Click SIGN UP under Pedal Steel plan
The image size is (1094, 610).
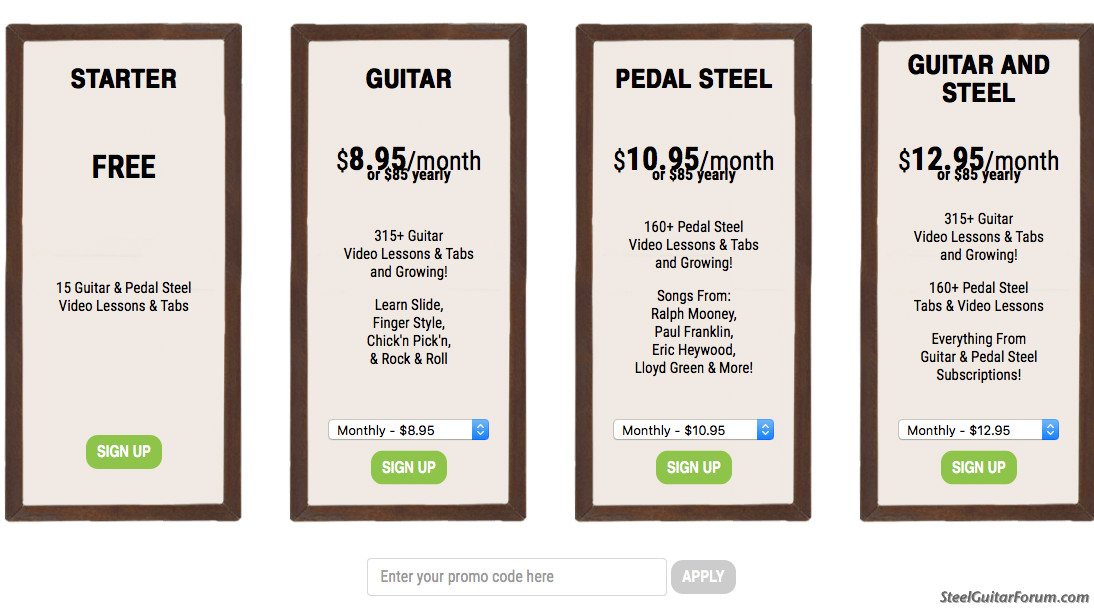(694, 468)
